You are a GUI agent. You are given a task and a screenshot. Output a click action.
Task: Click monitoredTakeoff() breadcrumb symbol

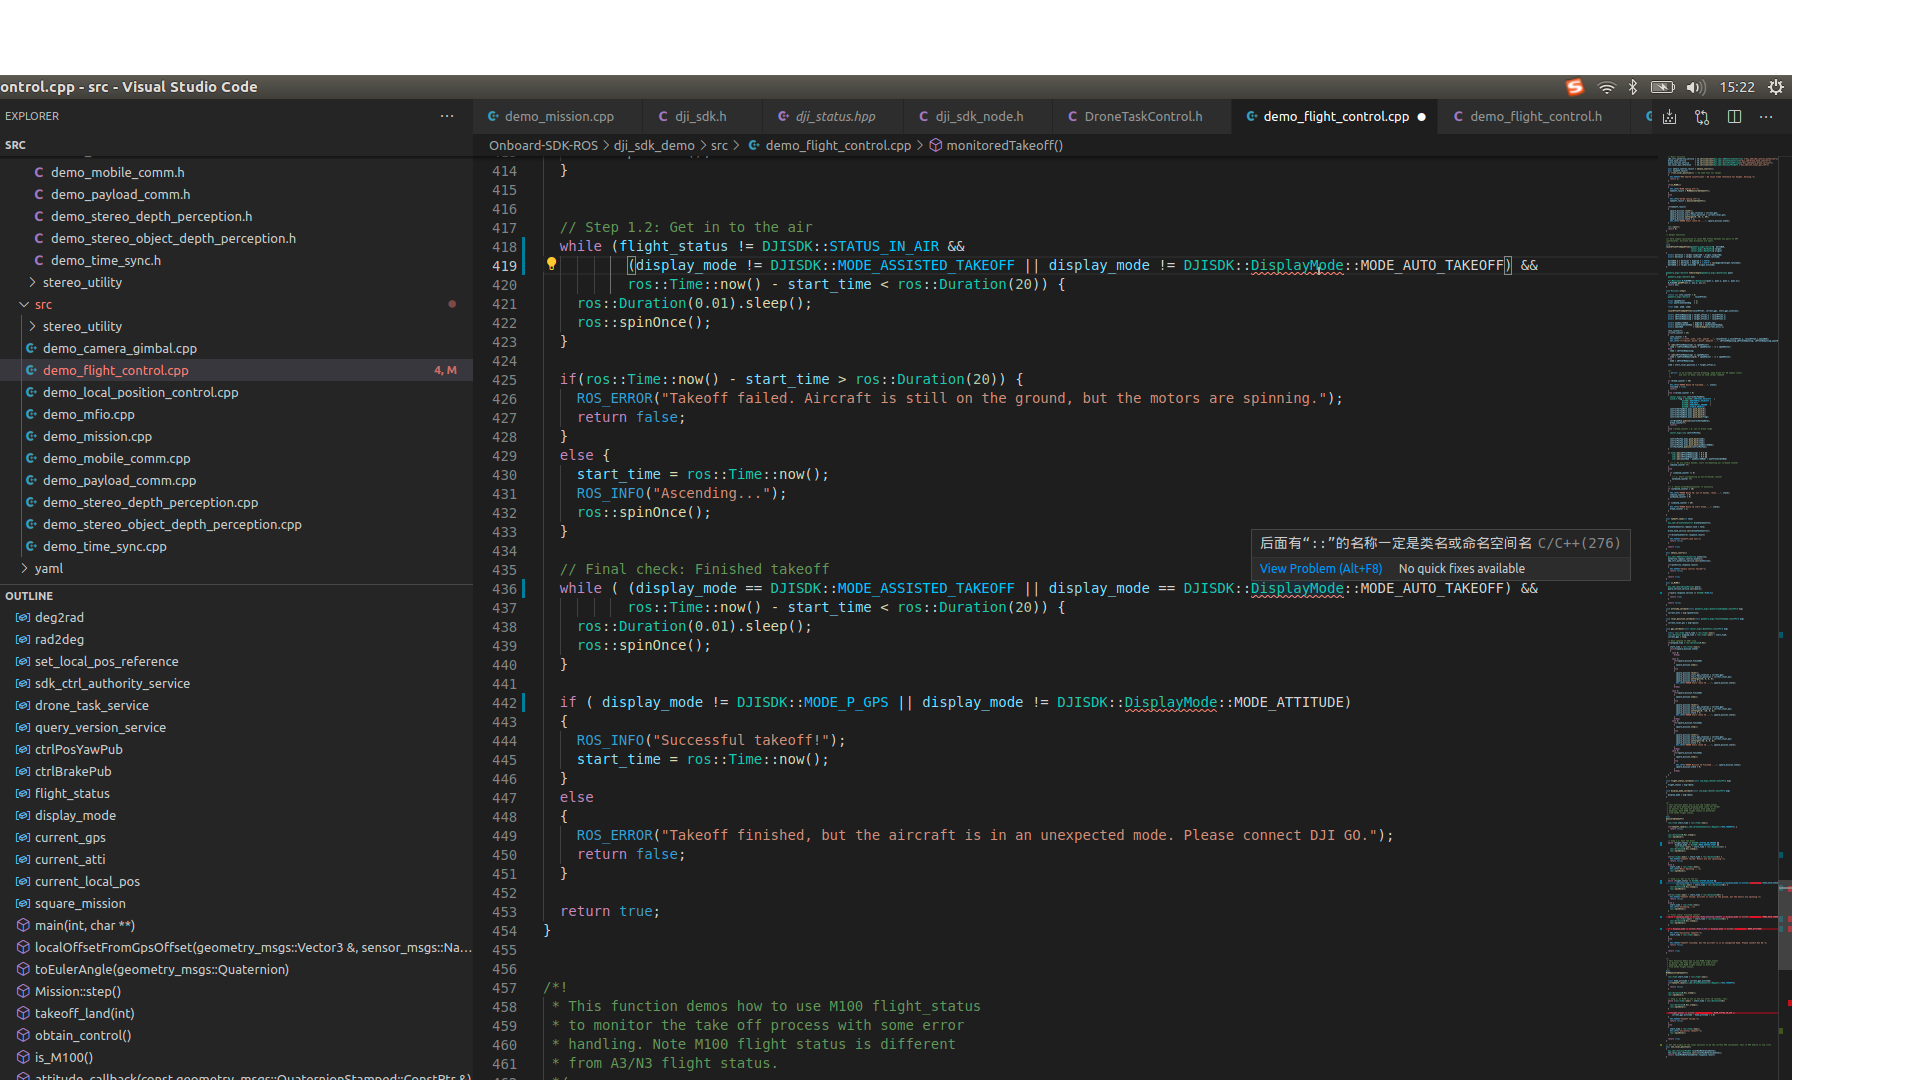(x=1004, y=146)
